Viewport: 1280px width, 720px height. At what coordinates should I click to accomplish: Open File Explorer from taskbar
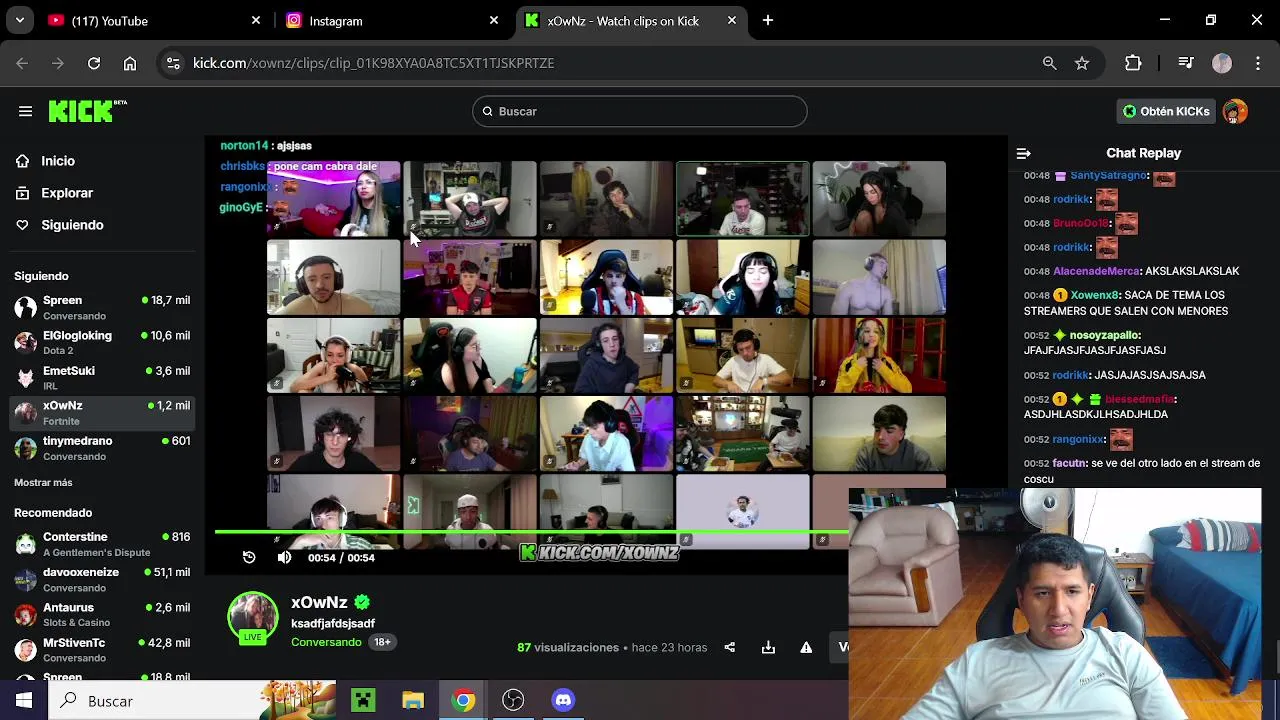point(413,701)
